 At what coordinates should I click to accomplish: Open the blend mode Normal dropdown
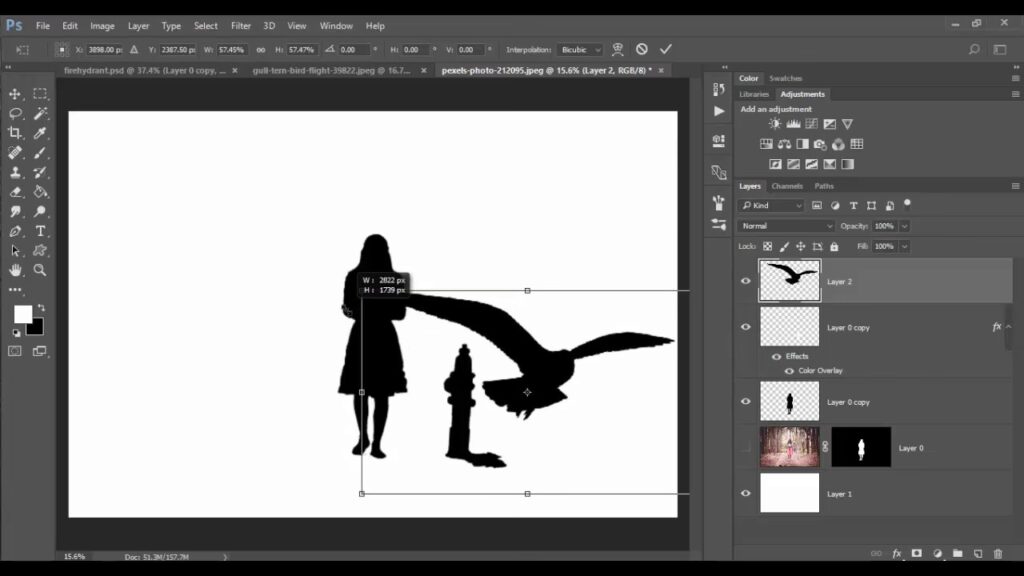785,226
